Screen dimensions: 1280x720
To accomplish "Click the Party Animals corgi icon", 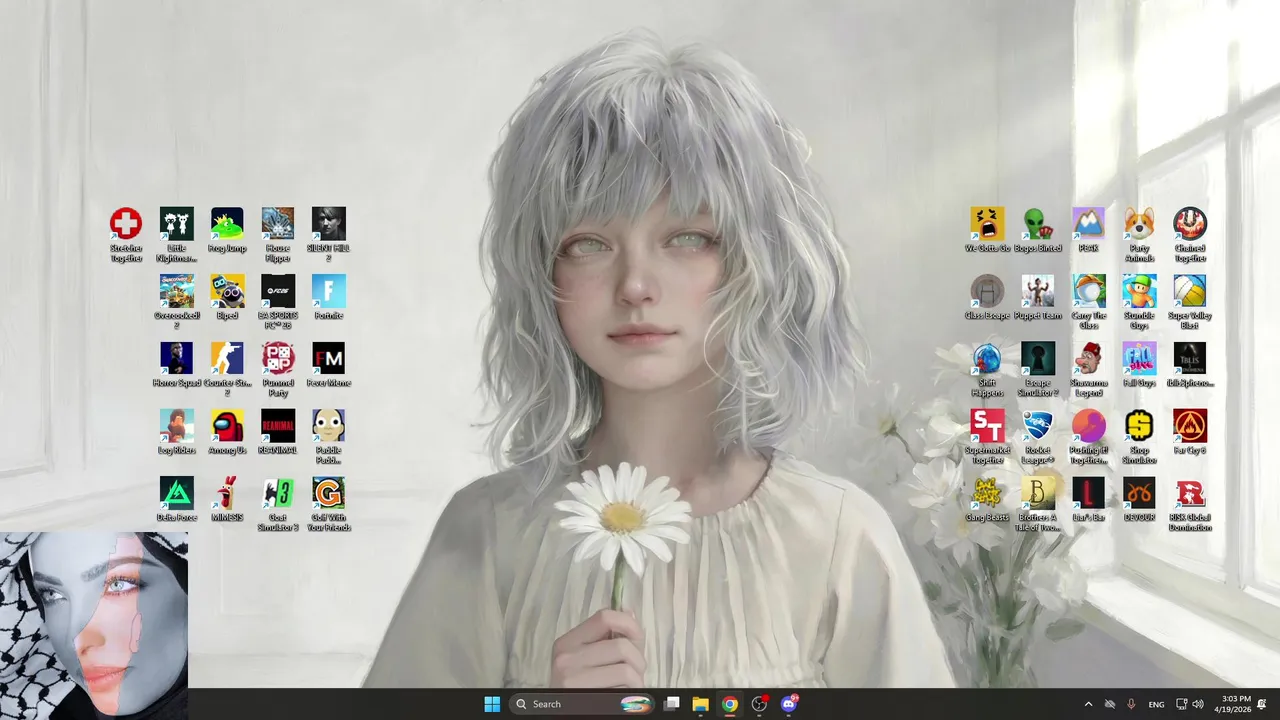I will pyautogui.click(x=1139, y=224).
